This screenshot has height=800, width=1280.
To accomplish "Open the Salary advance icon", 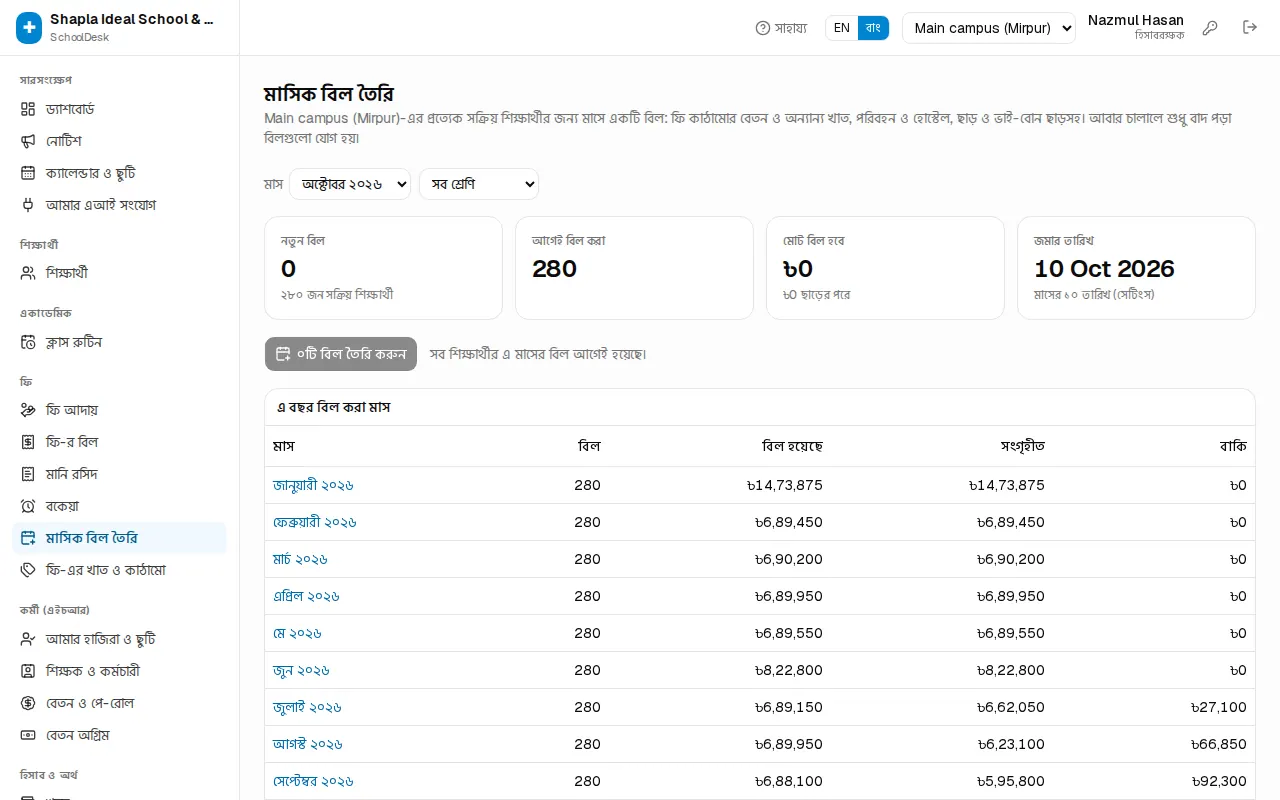I will 28,735.
